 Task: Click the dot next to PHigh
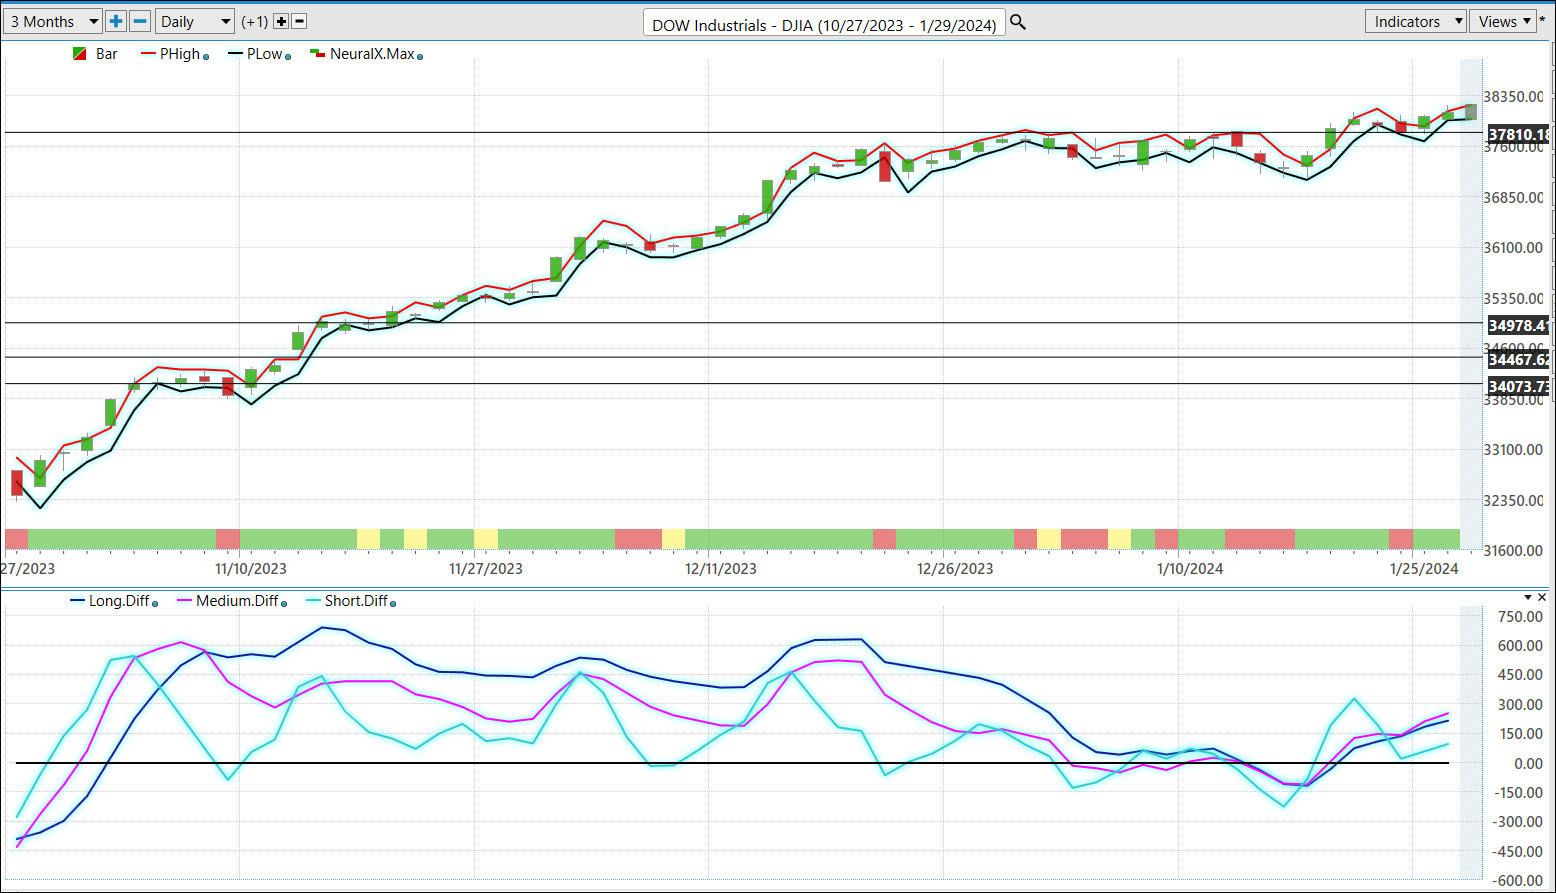206,57
